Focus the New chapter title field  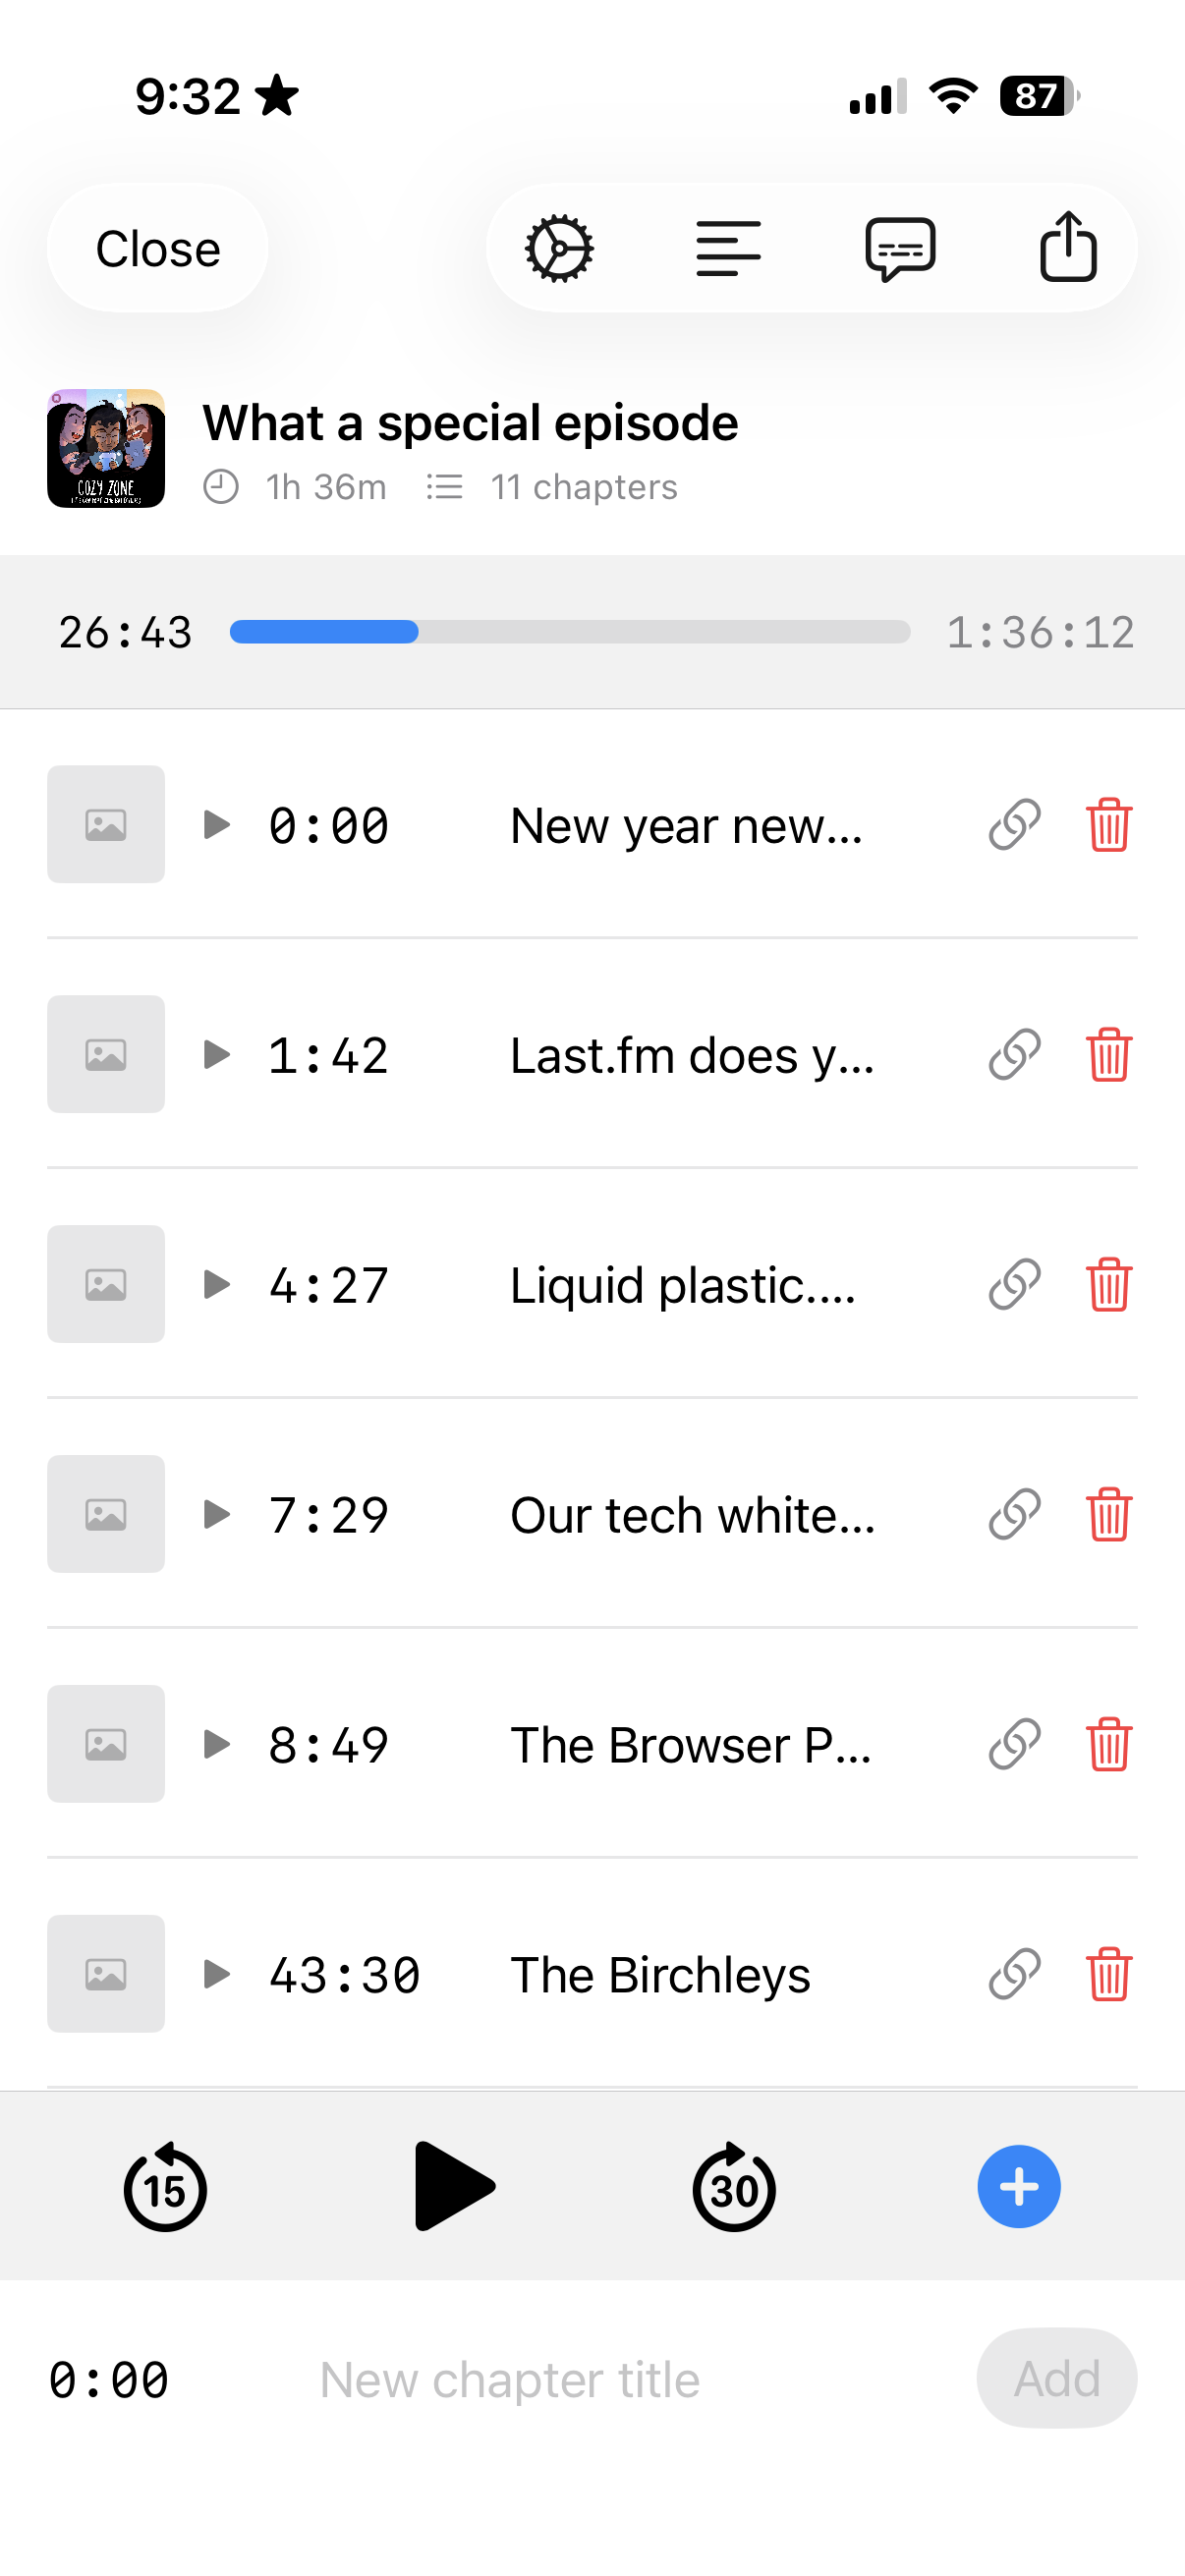coord(600,2380)
